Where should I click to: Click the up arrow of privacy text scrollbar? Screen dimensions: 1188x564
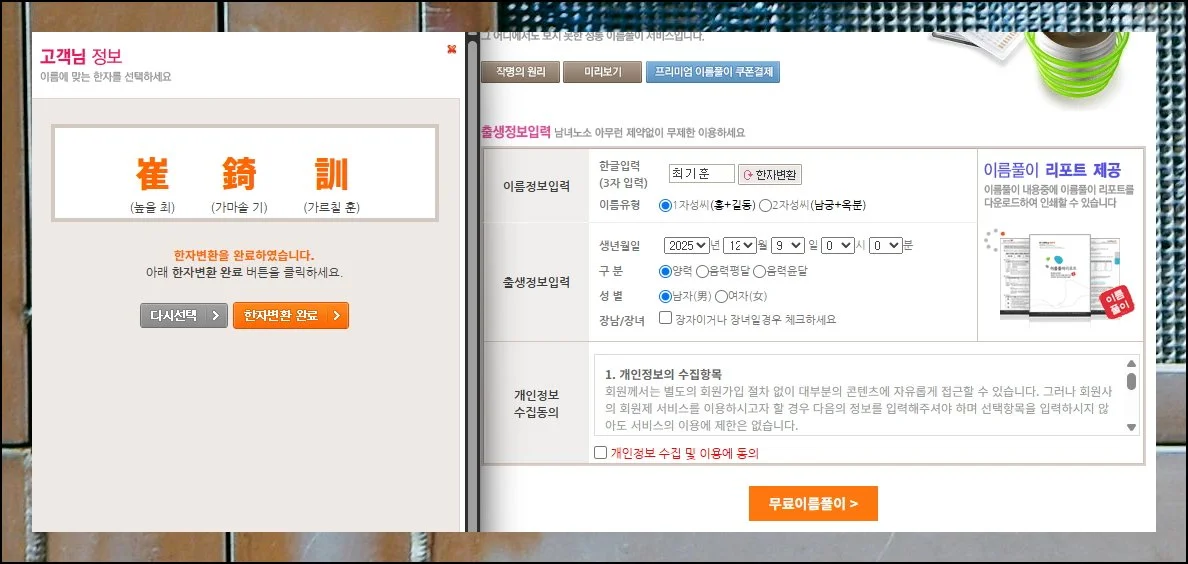click(x=1131, y=364)
